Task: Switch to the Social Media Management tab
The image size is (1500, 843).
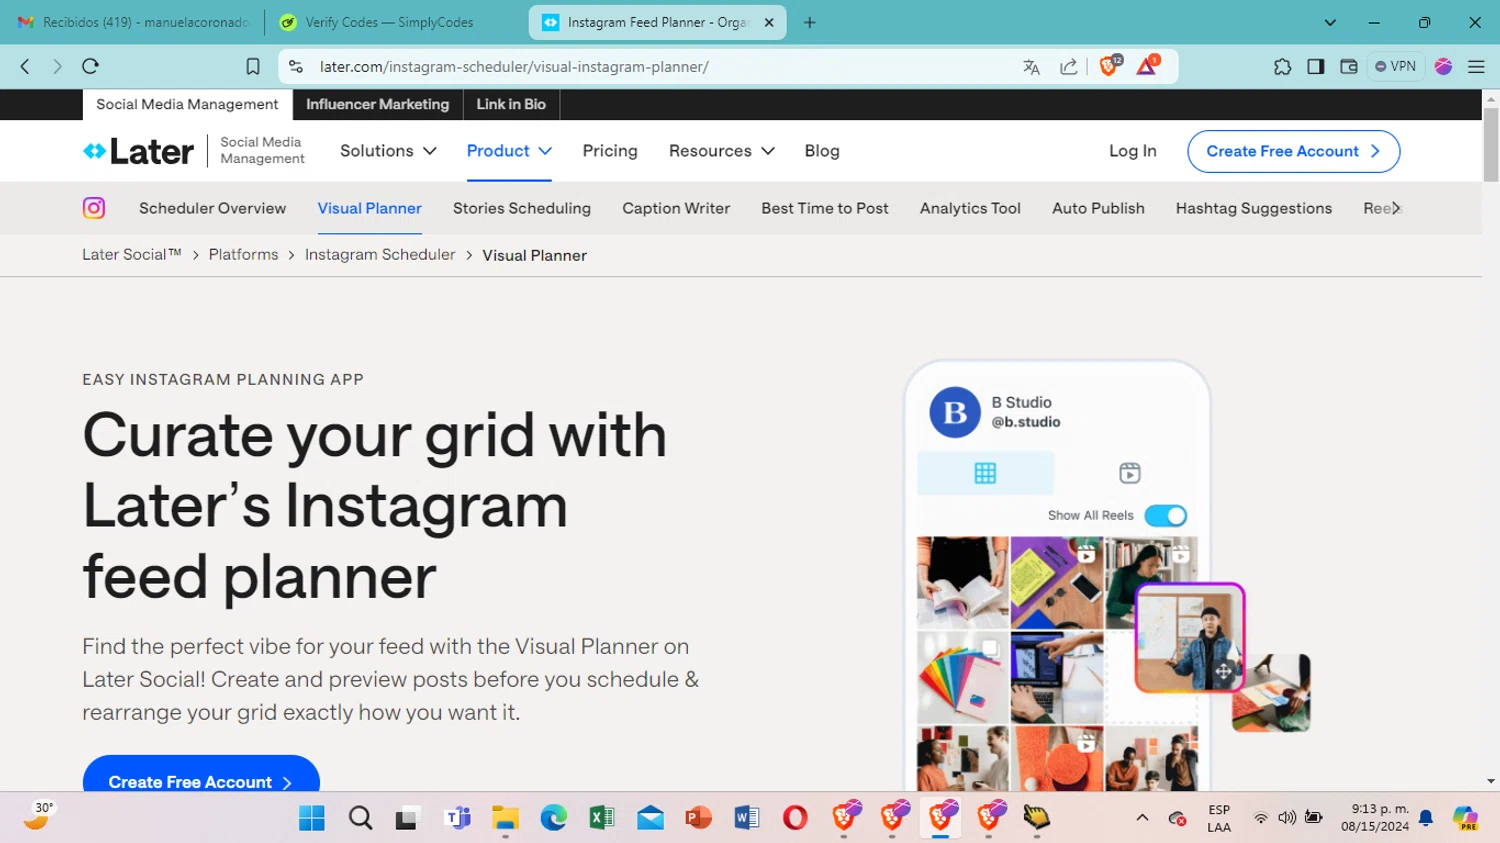Action: tap(187, 104)
